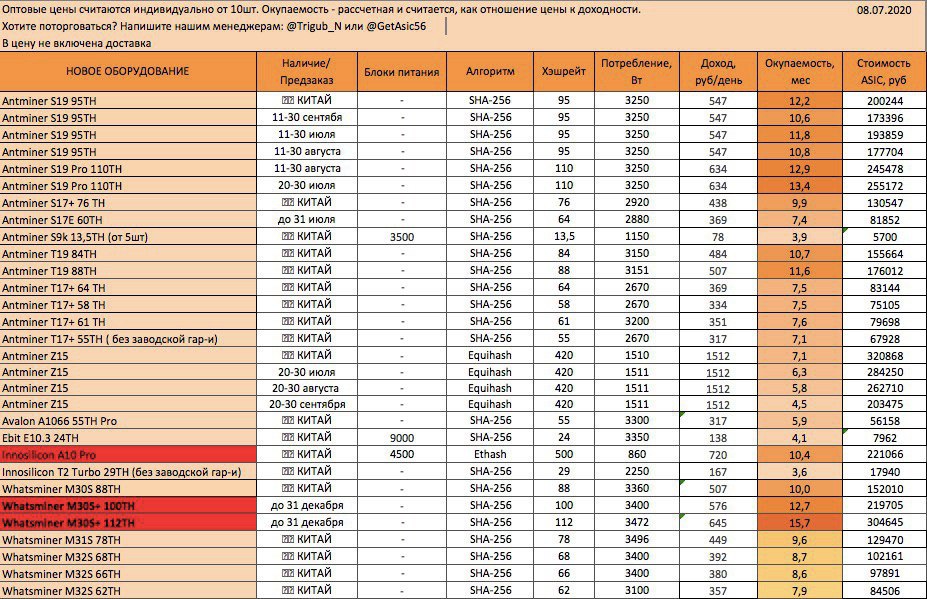
Task: Click the 'Ebit E10.3 24TH' cell
Action: [x=128, y=438]
